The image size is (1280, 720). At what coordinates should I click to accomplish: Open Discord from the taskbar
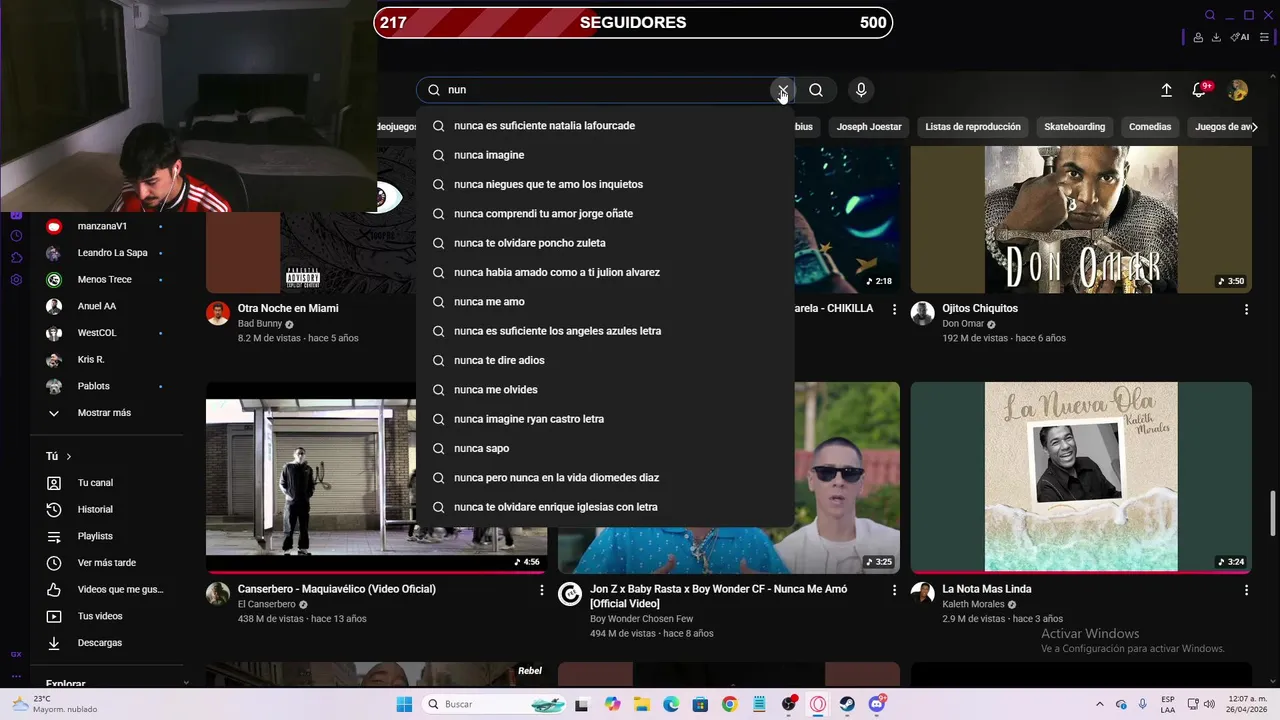point(876,704)
